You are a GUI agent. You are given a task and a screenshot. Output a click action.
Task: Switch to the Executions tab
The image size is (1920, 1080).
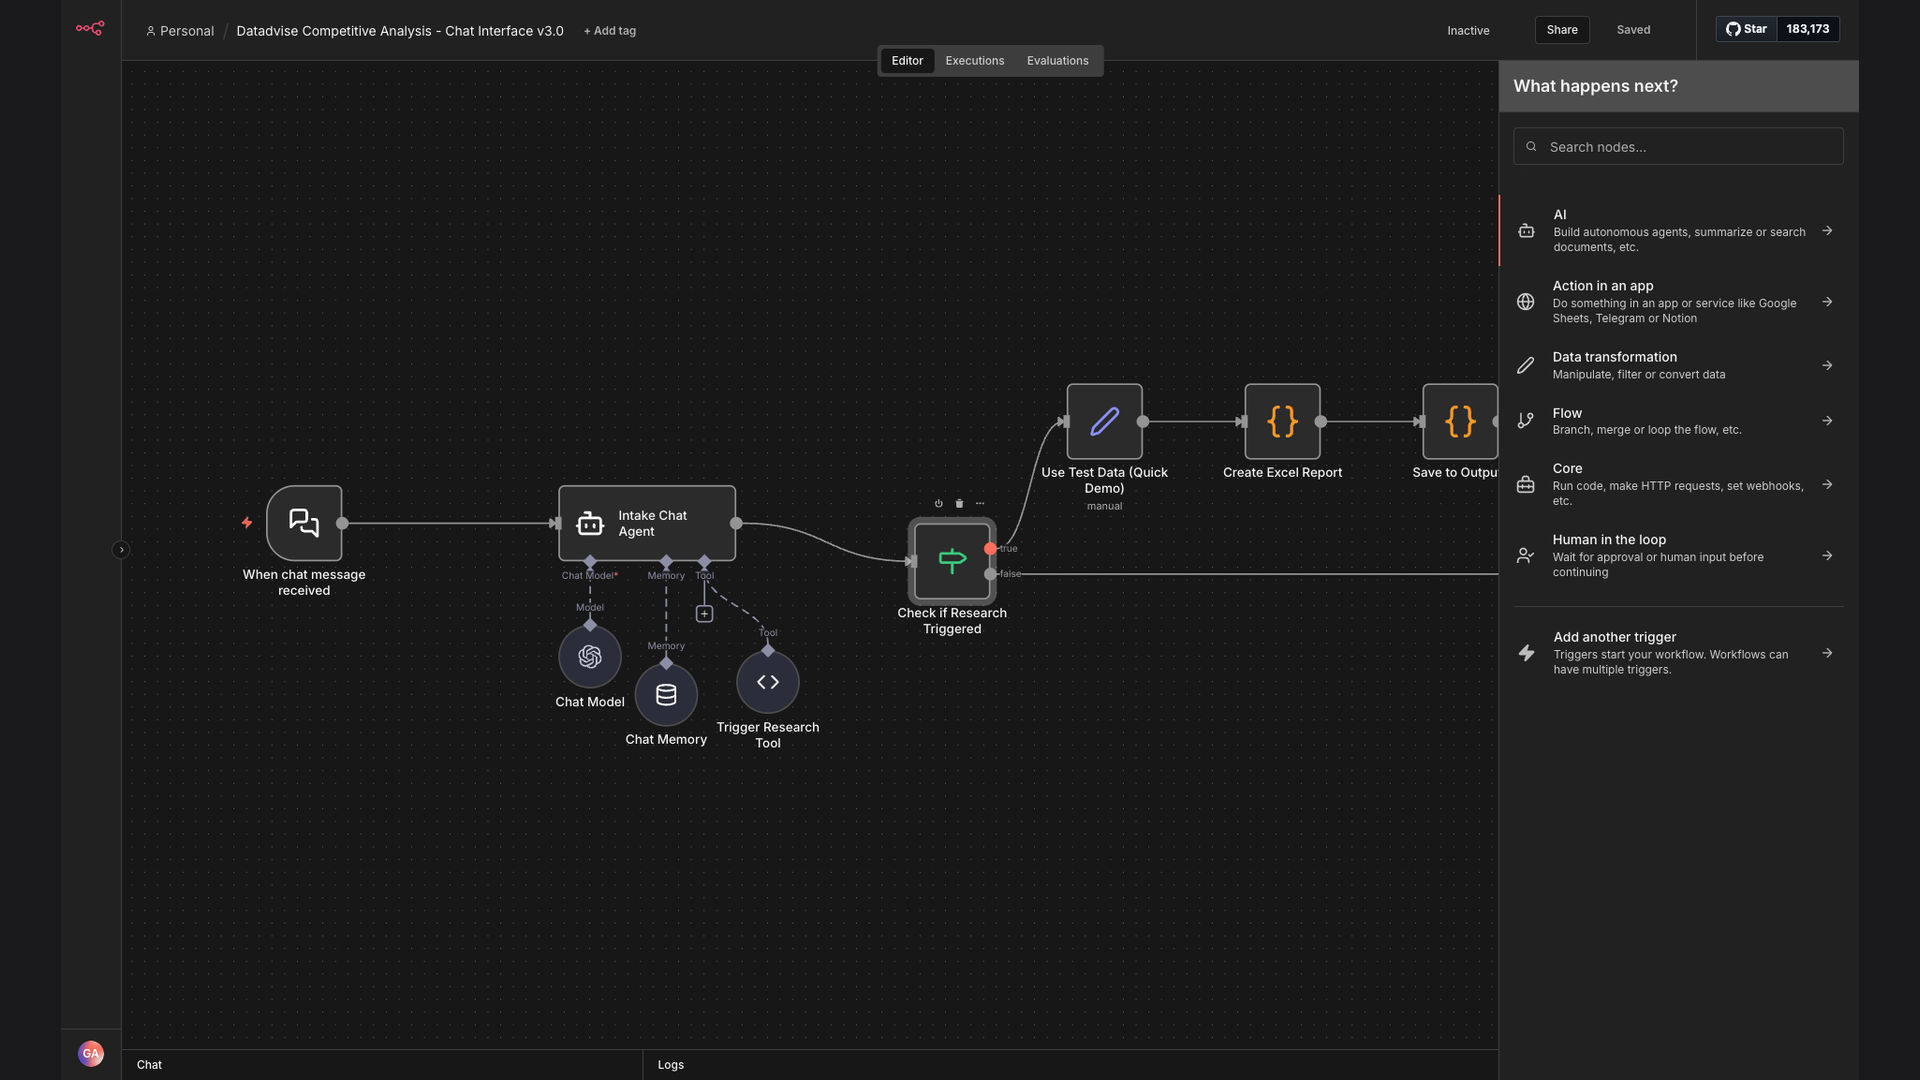tap(974, 61)
